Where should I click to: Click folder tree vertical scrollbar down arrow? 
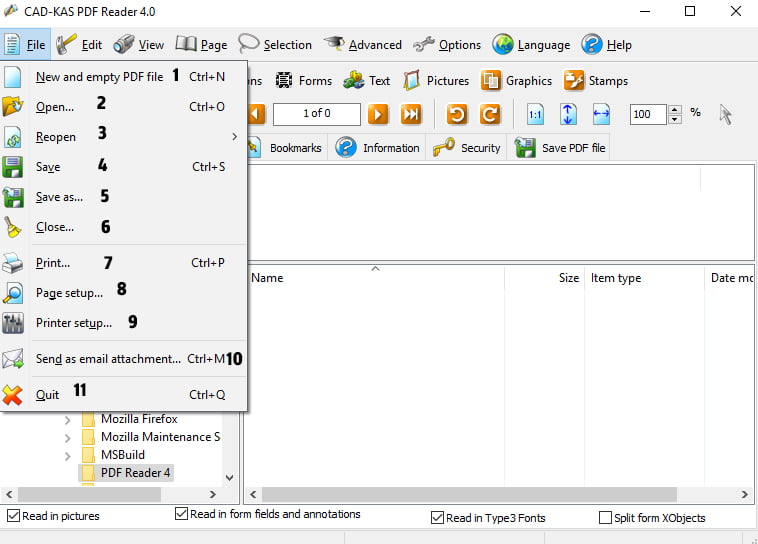230,478
